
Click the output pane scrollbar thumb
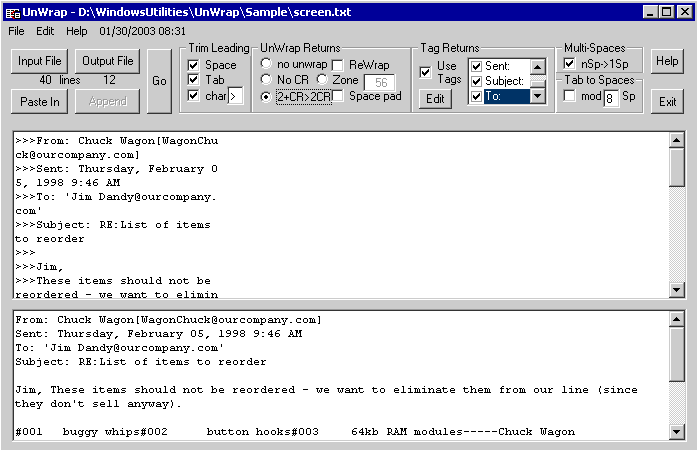[x=677, y=354]
